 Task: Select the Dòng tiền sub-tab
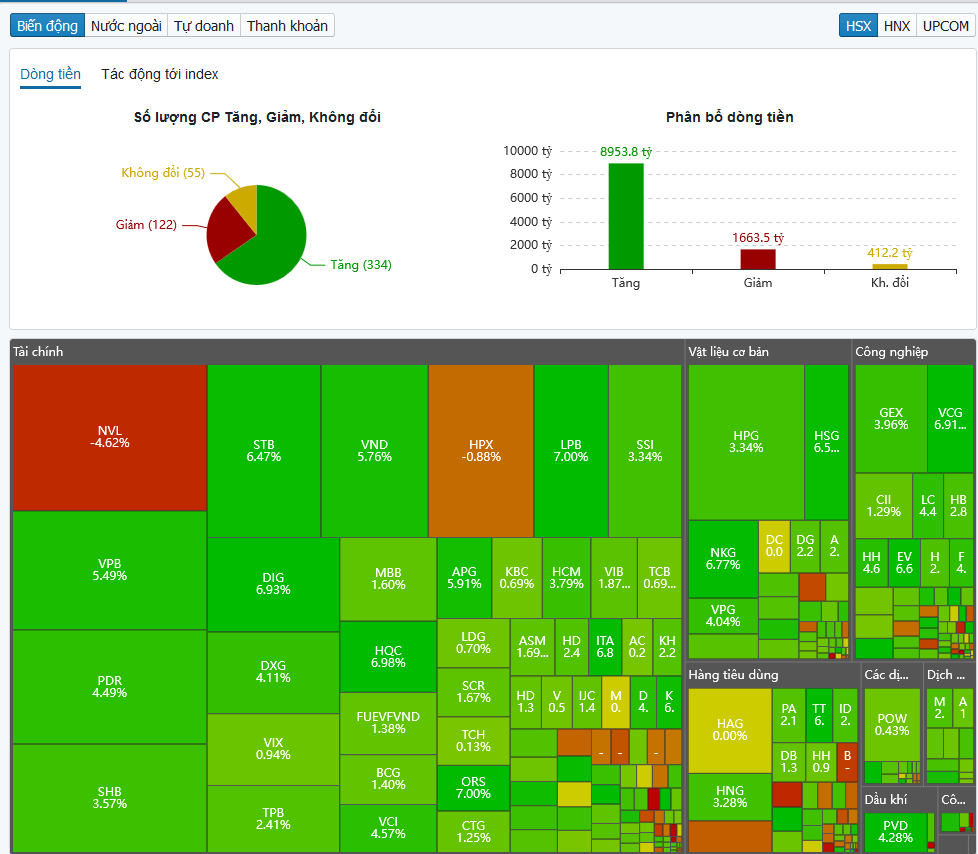point(51,74)
